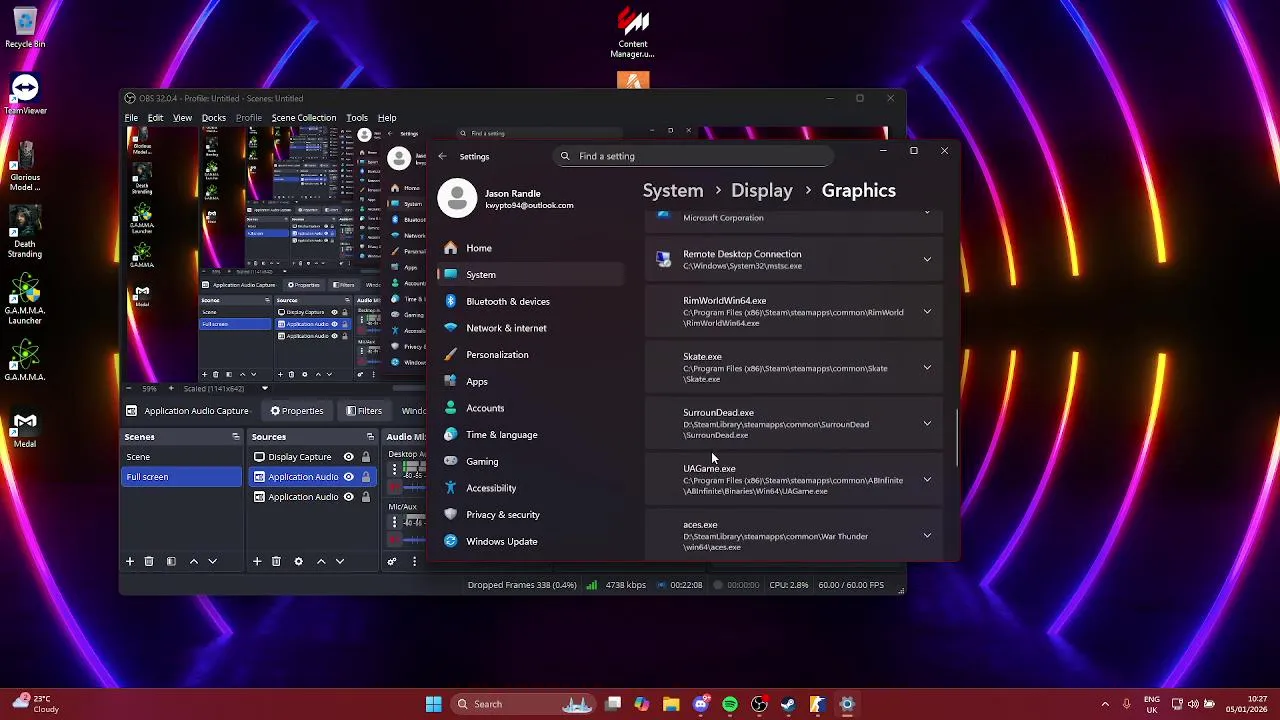Open Steam from the taskbar

tap(788, 704)
